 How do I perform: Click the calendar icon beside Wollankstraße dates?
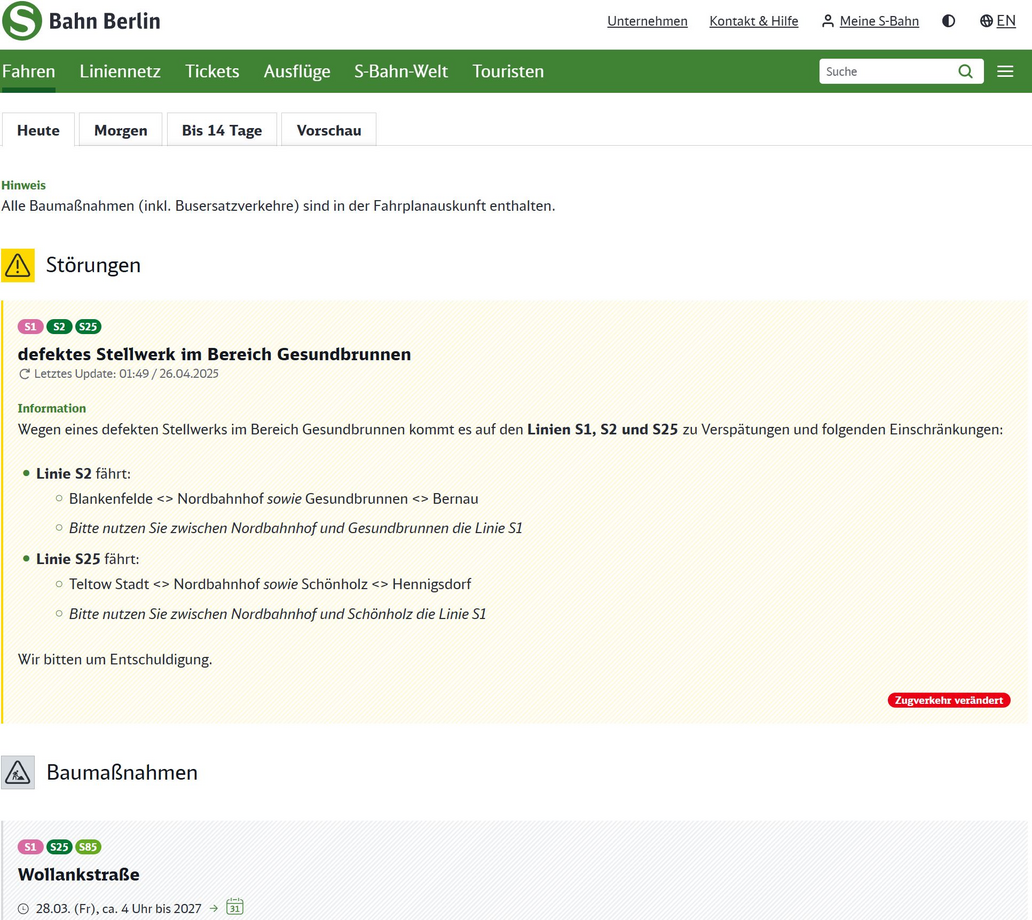point(235,907)
